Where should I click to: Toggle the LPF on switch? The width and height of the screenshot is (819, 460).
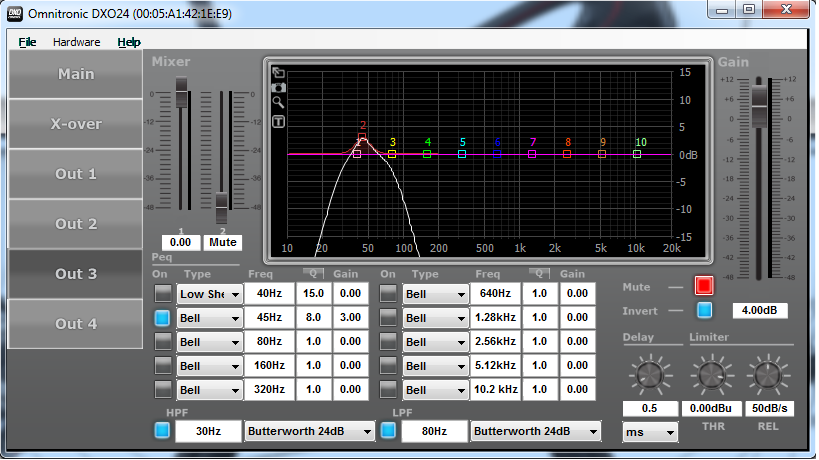click(x=388, y=431)
